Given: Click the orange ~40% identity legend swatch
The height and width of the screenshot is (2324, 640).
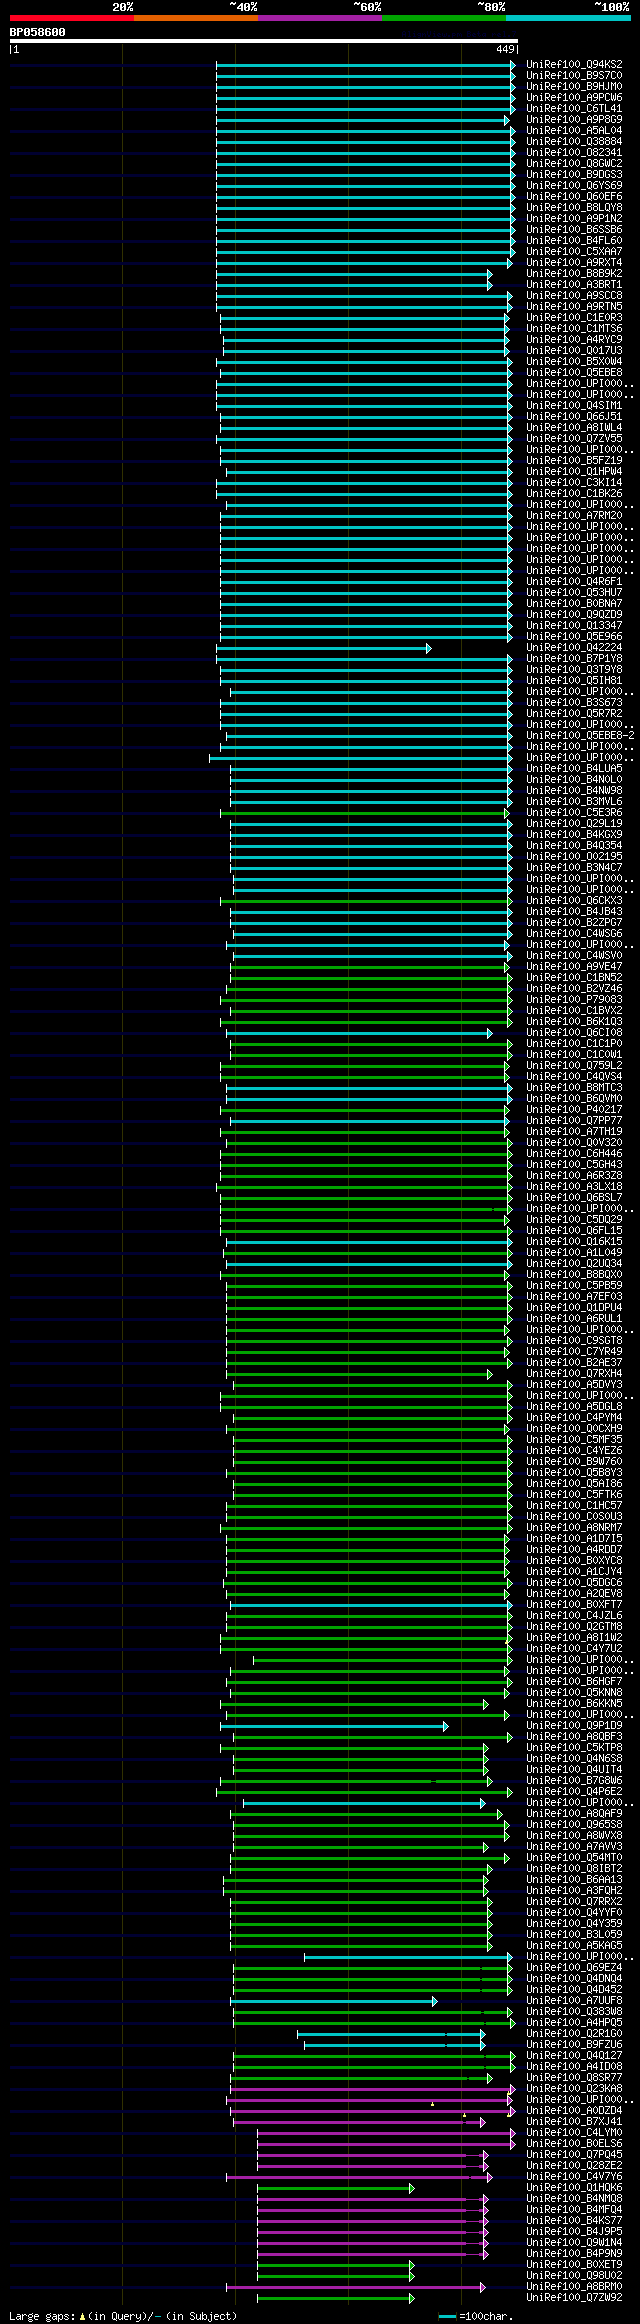Looking at the screenshot, I should click(196, 18).
